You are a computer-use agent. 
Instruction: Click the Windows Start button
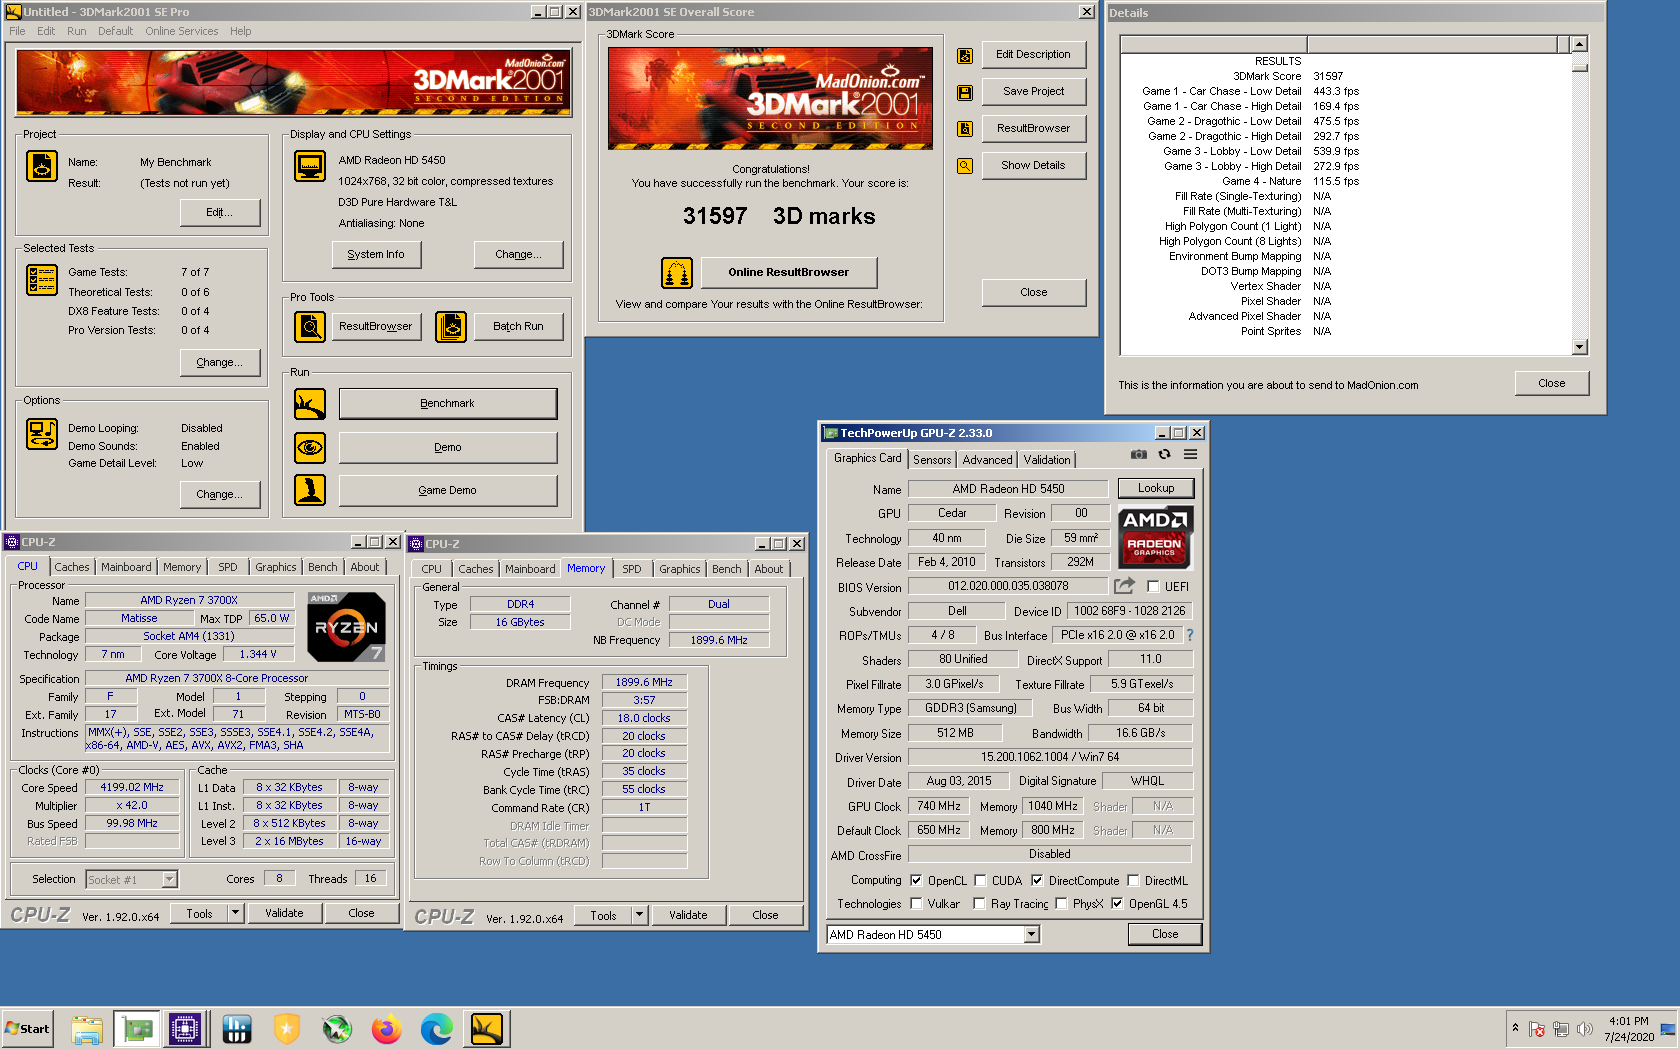click(x=28, y=1029)
